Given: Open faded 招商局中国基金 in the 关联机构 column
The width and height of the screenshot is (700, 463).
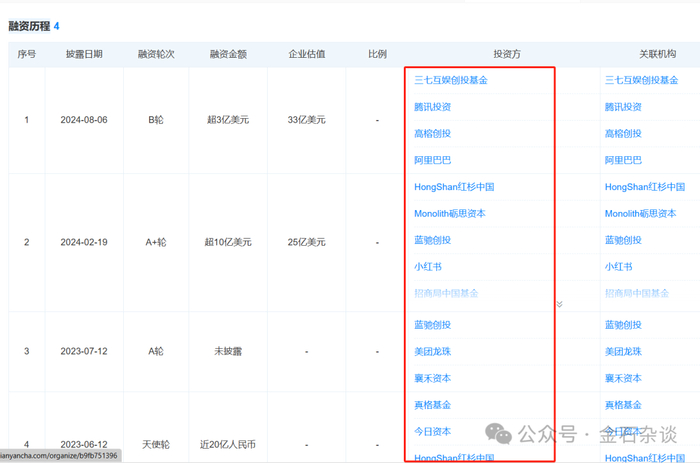Looking at the screenshot, I should click(x=637, y=293).
